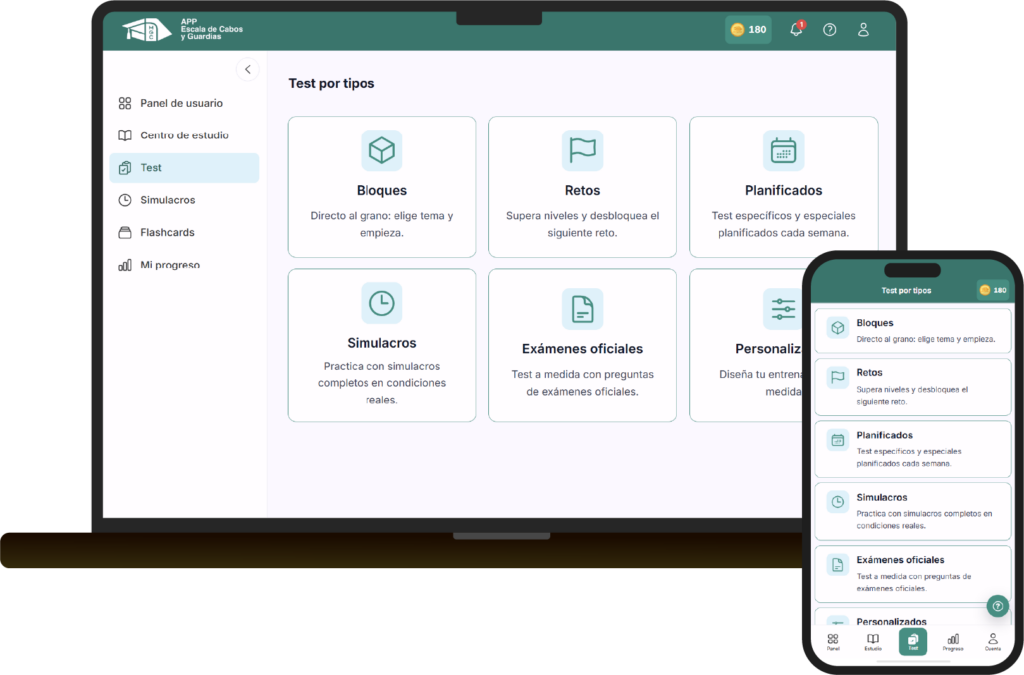
Task: Click 'Practica con simulacros' text on laptop
Action: click(x=381, y=383)
